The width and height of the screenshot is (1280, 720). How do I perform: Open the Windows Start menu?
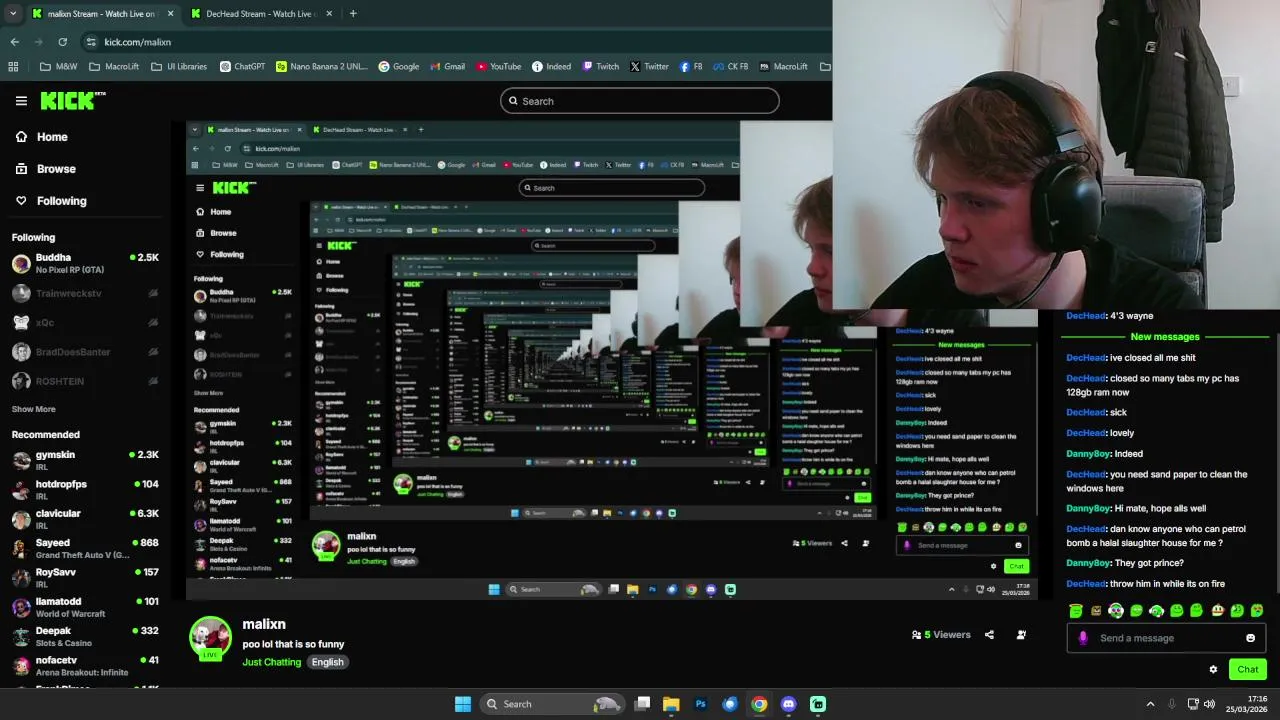pos(463,704)
